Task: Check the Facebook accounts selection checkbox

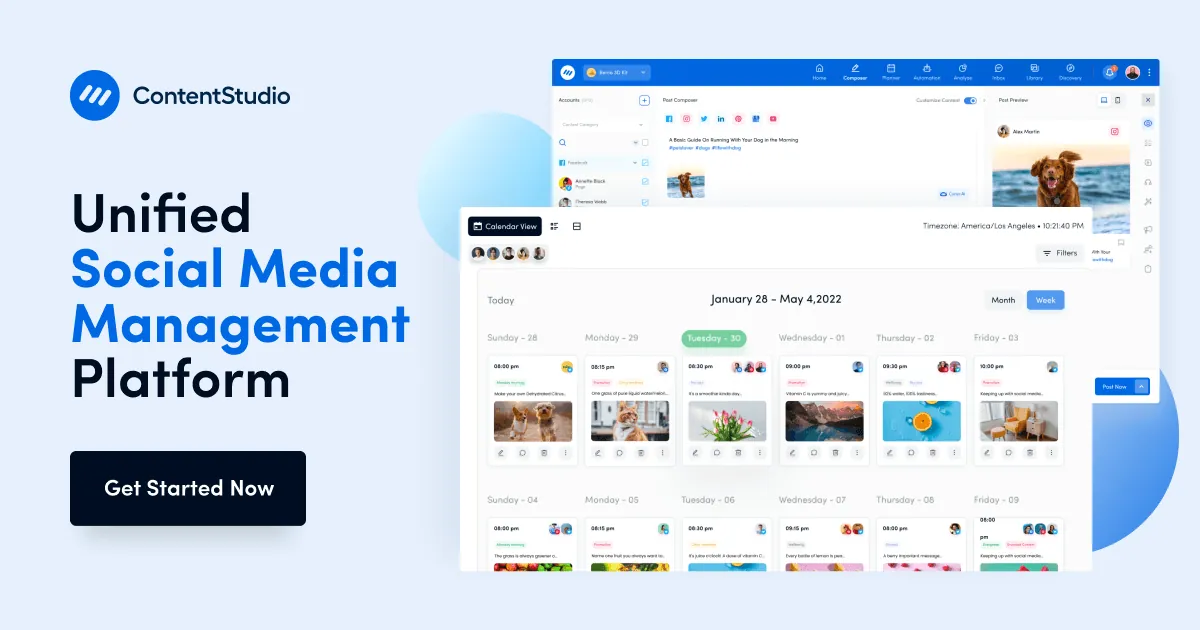Action: click(x=645, y=163)
